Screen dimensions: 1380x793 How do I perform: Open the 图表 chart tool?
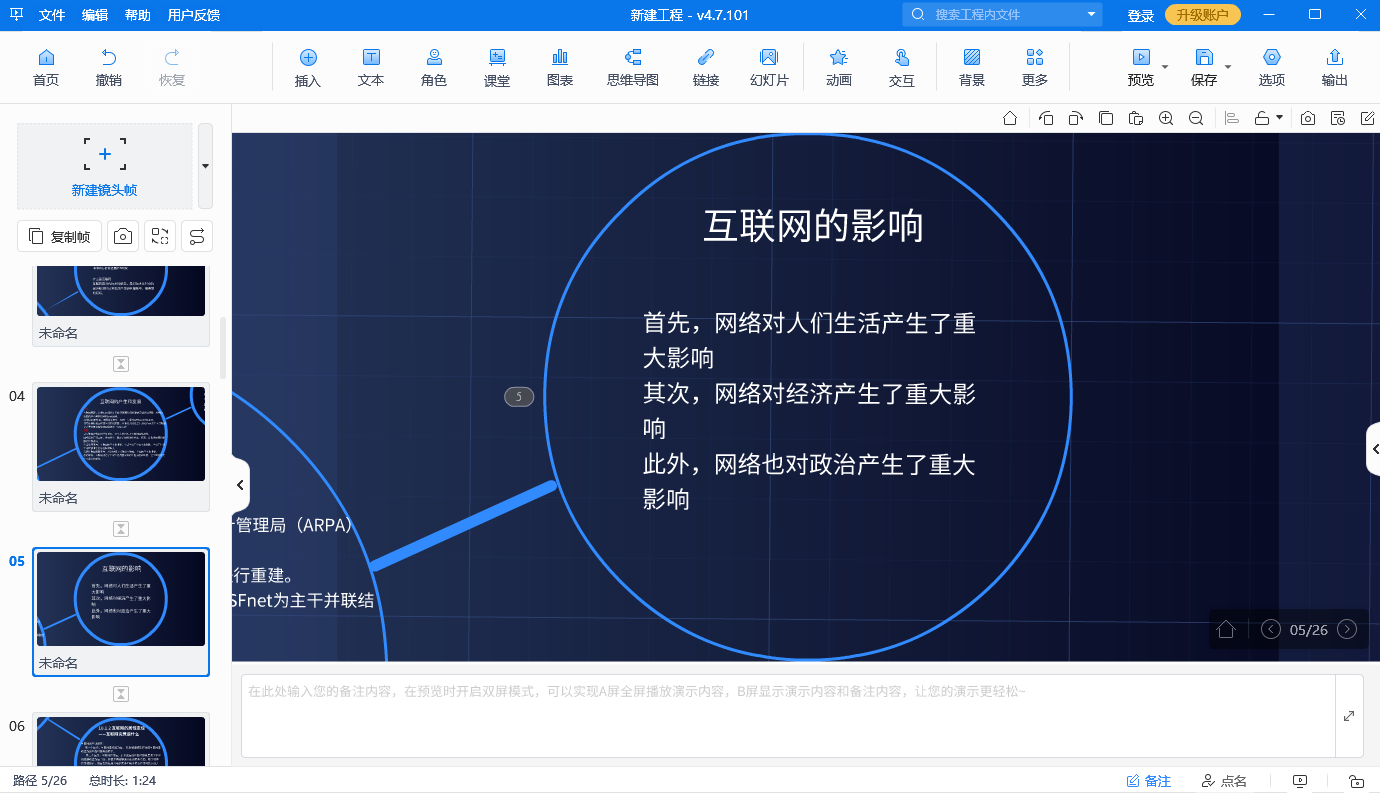(560, 68)
